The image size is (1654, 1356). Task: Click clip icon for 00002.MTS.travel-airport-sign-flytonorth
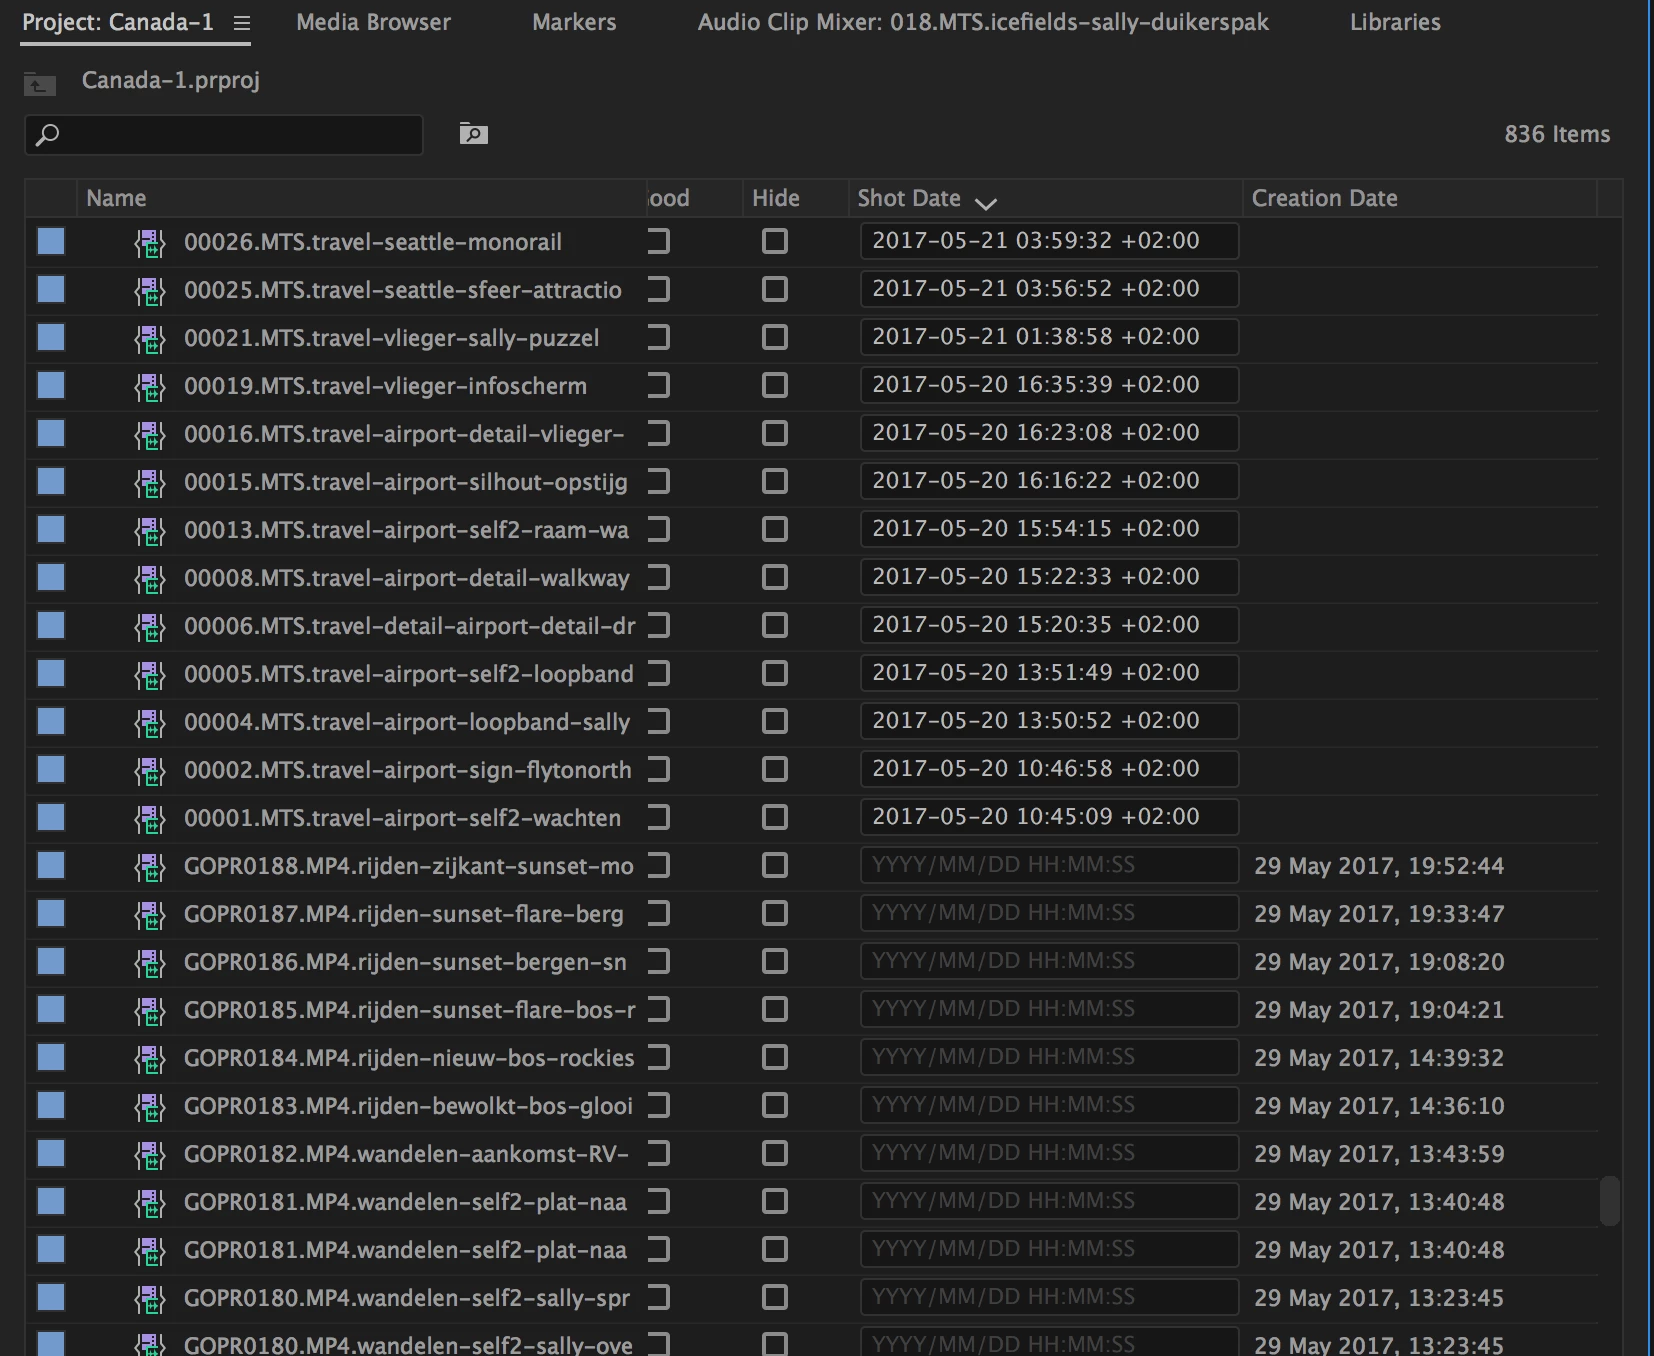(150, 770)
